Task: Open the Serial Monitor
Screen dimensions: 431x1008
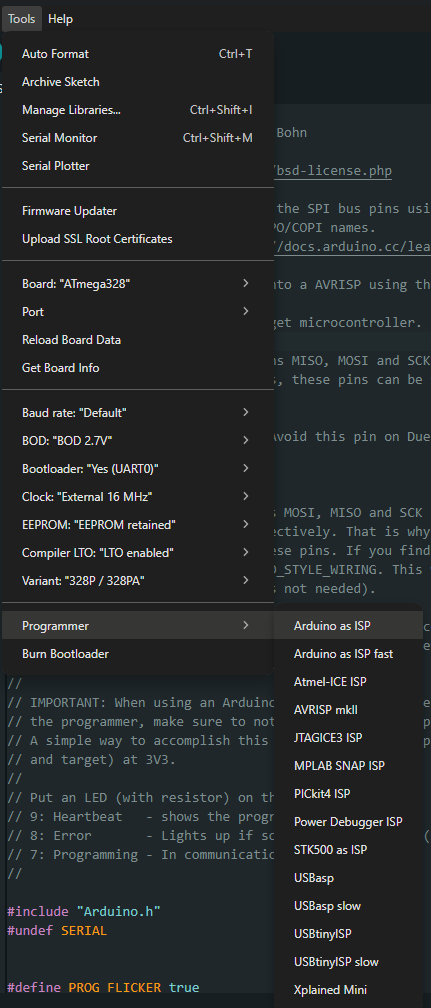Action: click(x=138, y=138)
